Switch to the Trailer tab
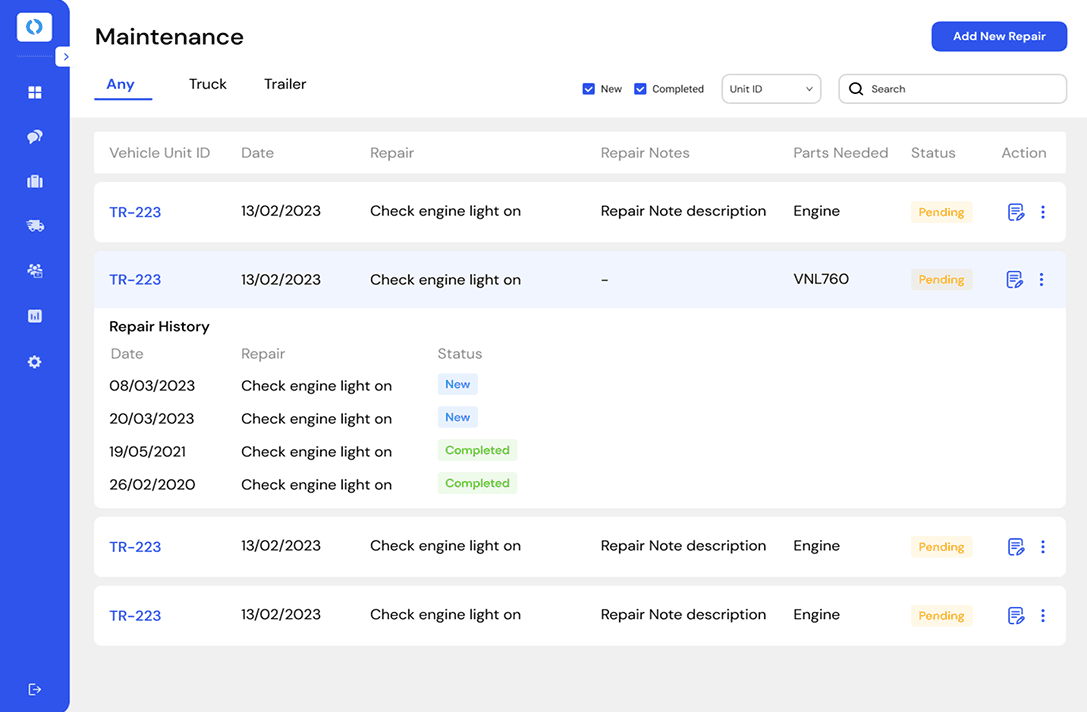The image size is (1087, 712). 285,84
